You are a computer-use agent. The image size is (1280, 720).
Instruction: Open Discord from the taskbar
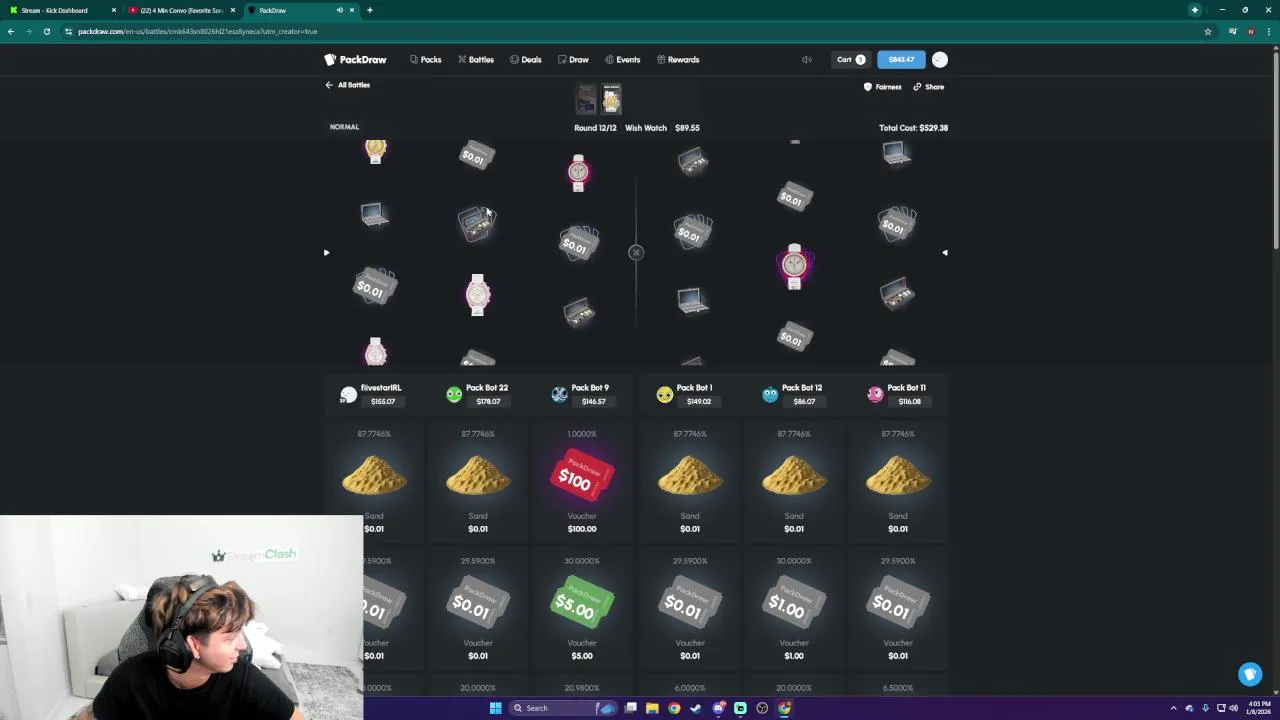[718, 708]
